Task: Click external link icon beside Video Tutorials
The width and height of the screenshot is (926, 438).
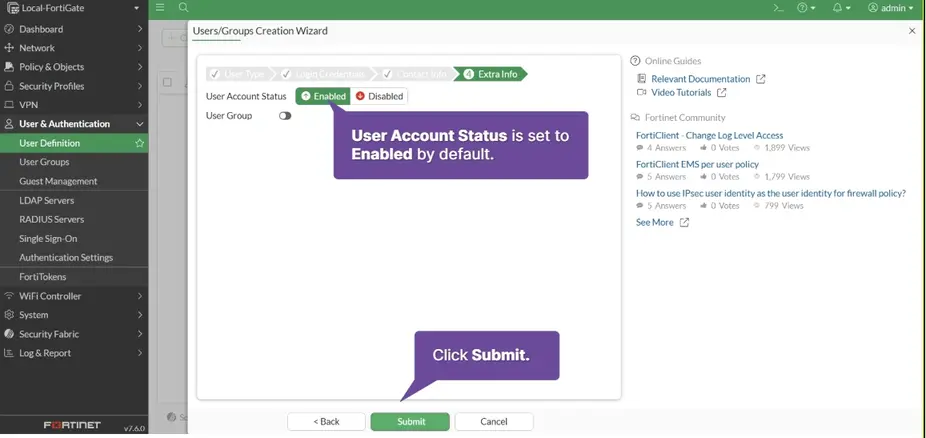Action: [x=722, y=93]
